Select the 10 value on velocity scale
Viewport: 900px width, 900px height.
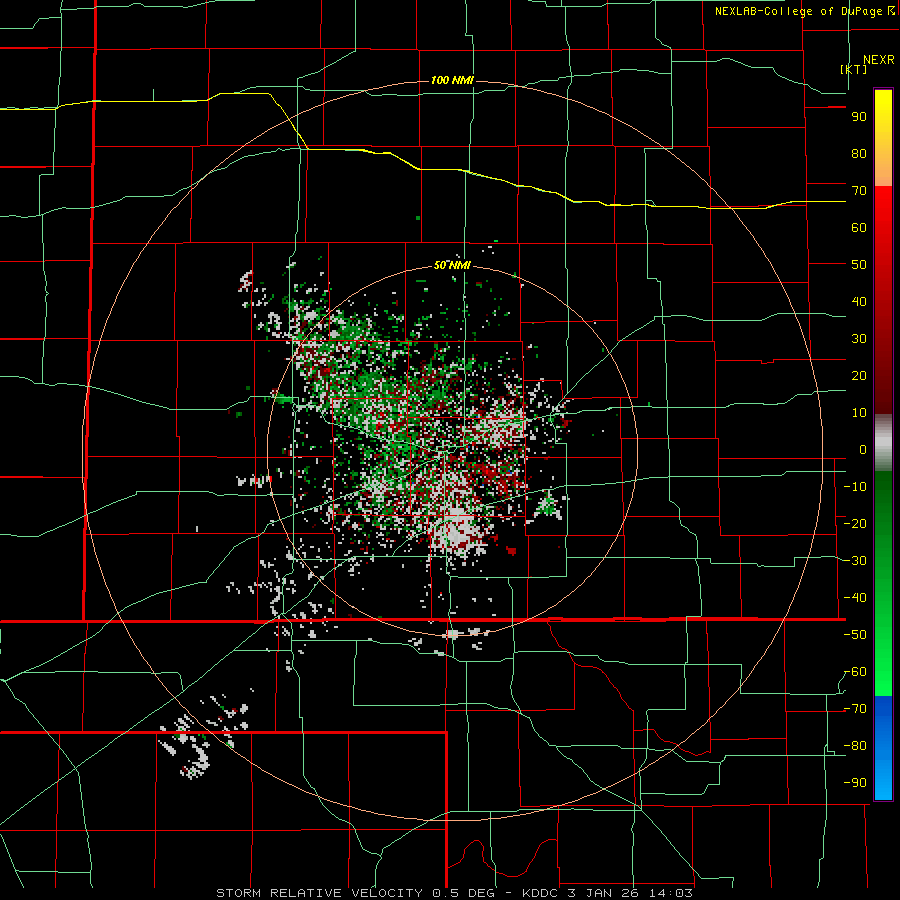(859, 413)
